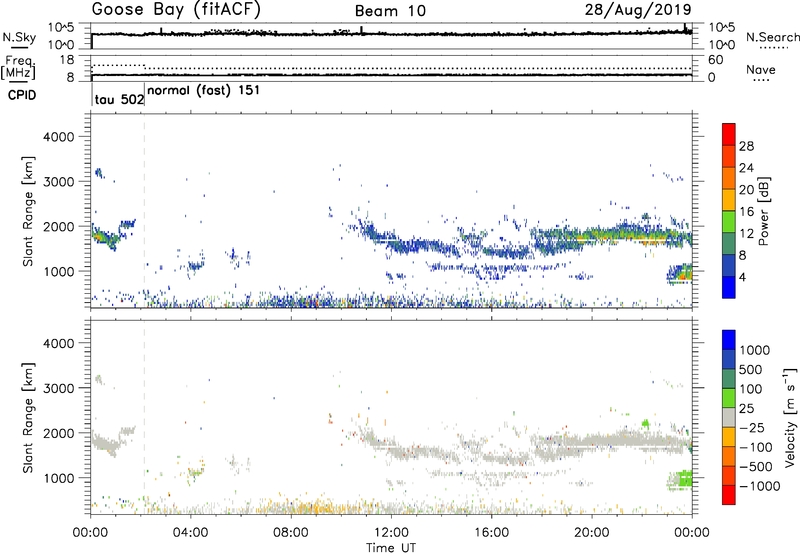Click the "100" velocity color bar value

(751, 389)
